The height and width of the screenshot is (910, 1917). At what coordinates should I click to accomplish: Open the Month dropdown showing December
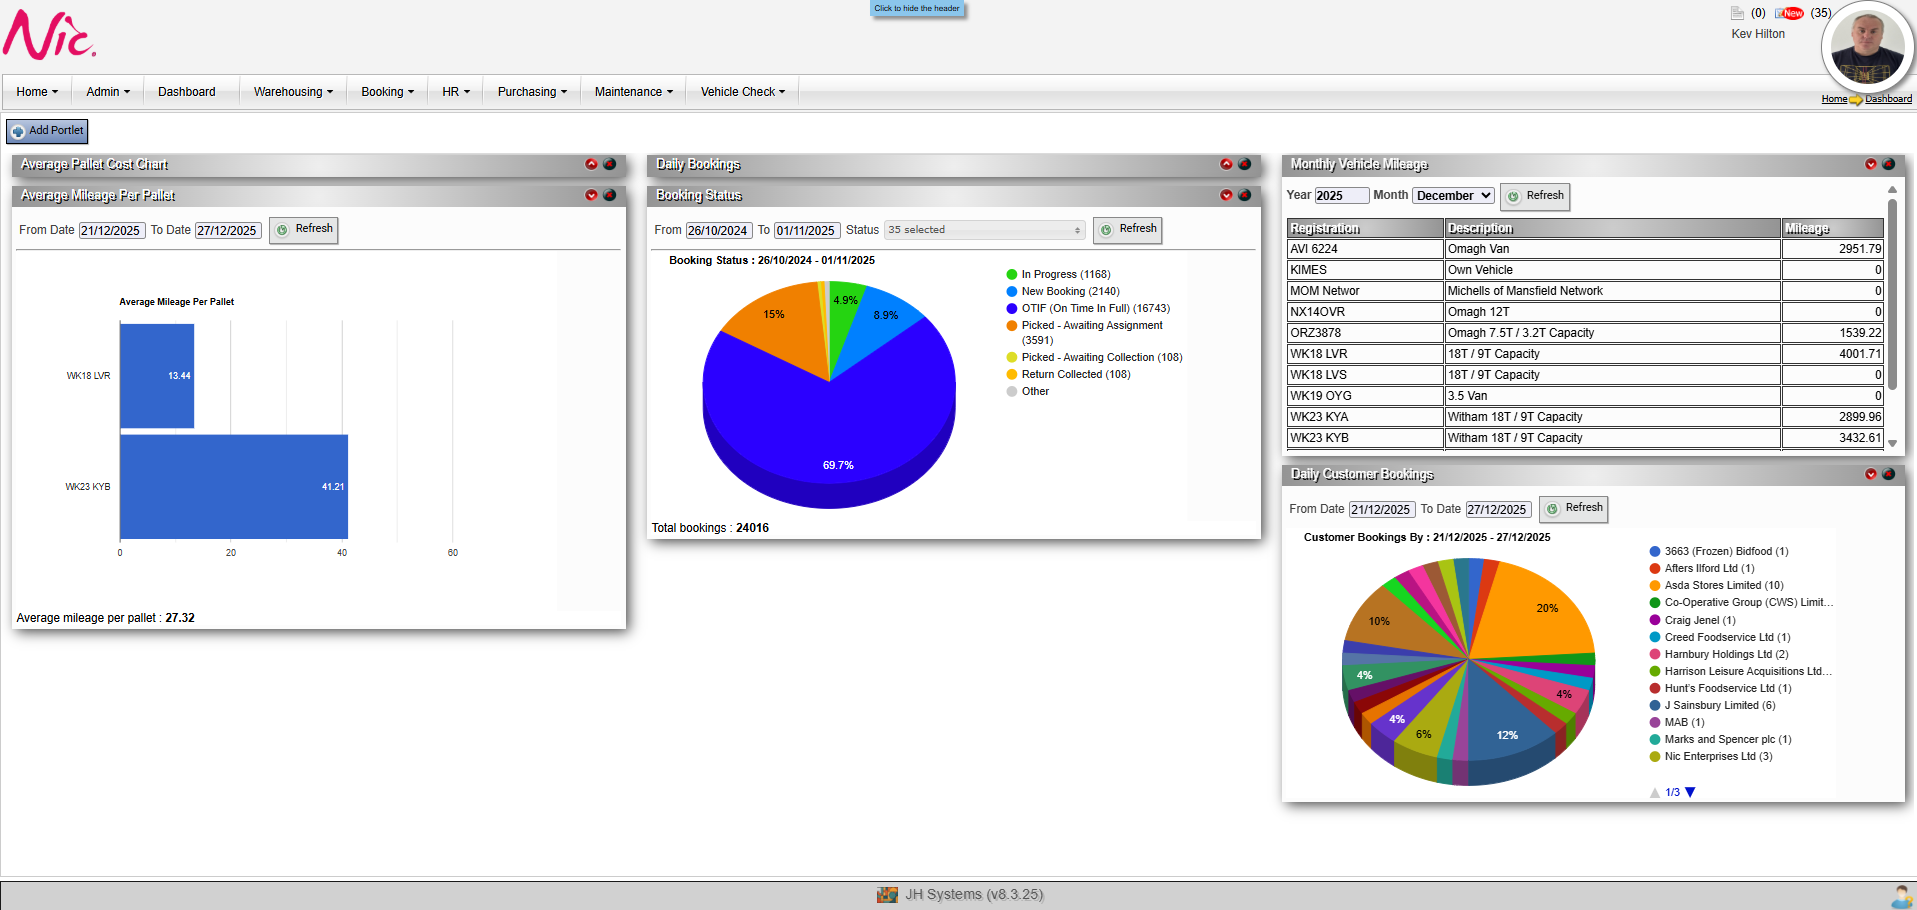tap(1453, 196)
